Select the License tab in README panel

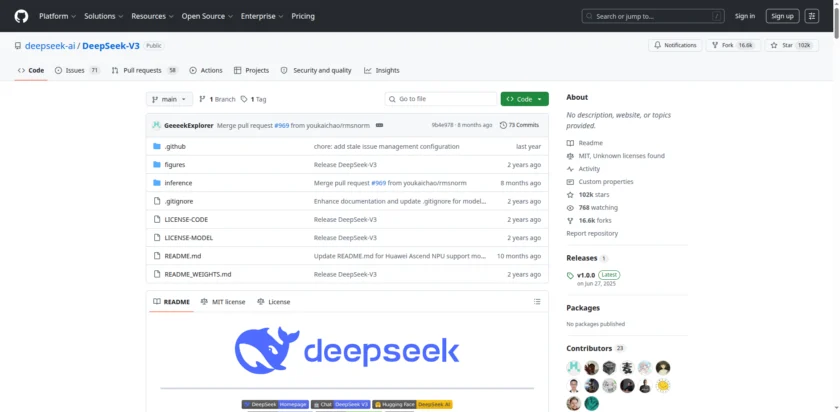pos(273,302)
